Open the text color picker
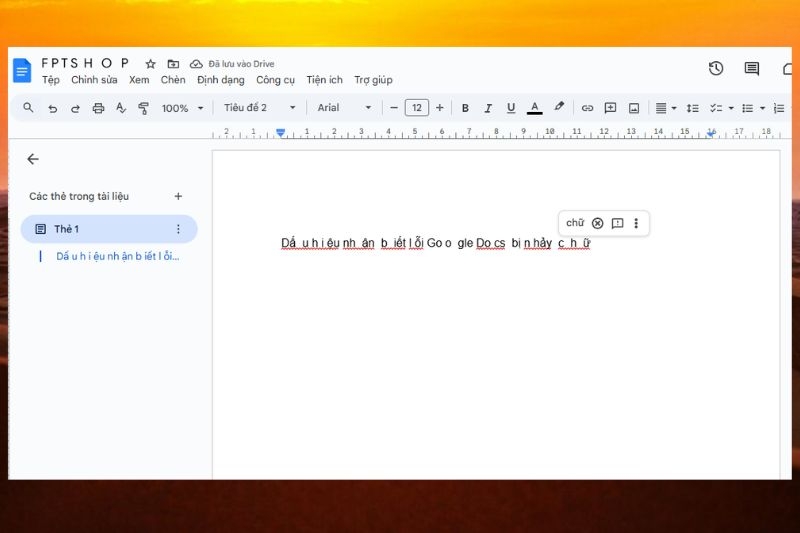Screen dimensions: 800x533 [534, 108]
